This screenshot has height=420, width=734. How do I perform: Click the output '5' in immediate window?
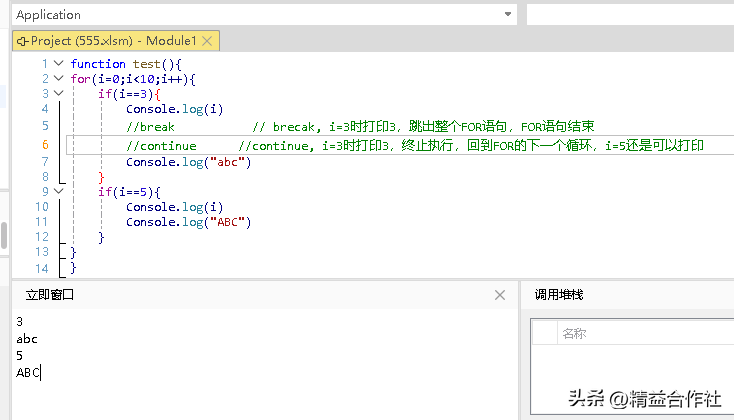coord(19,356)
